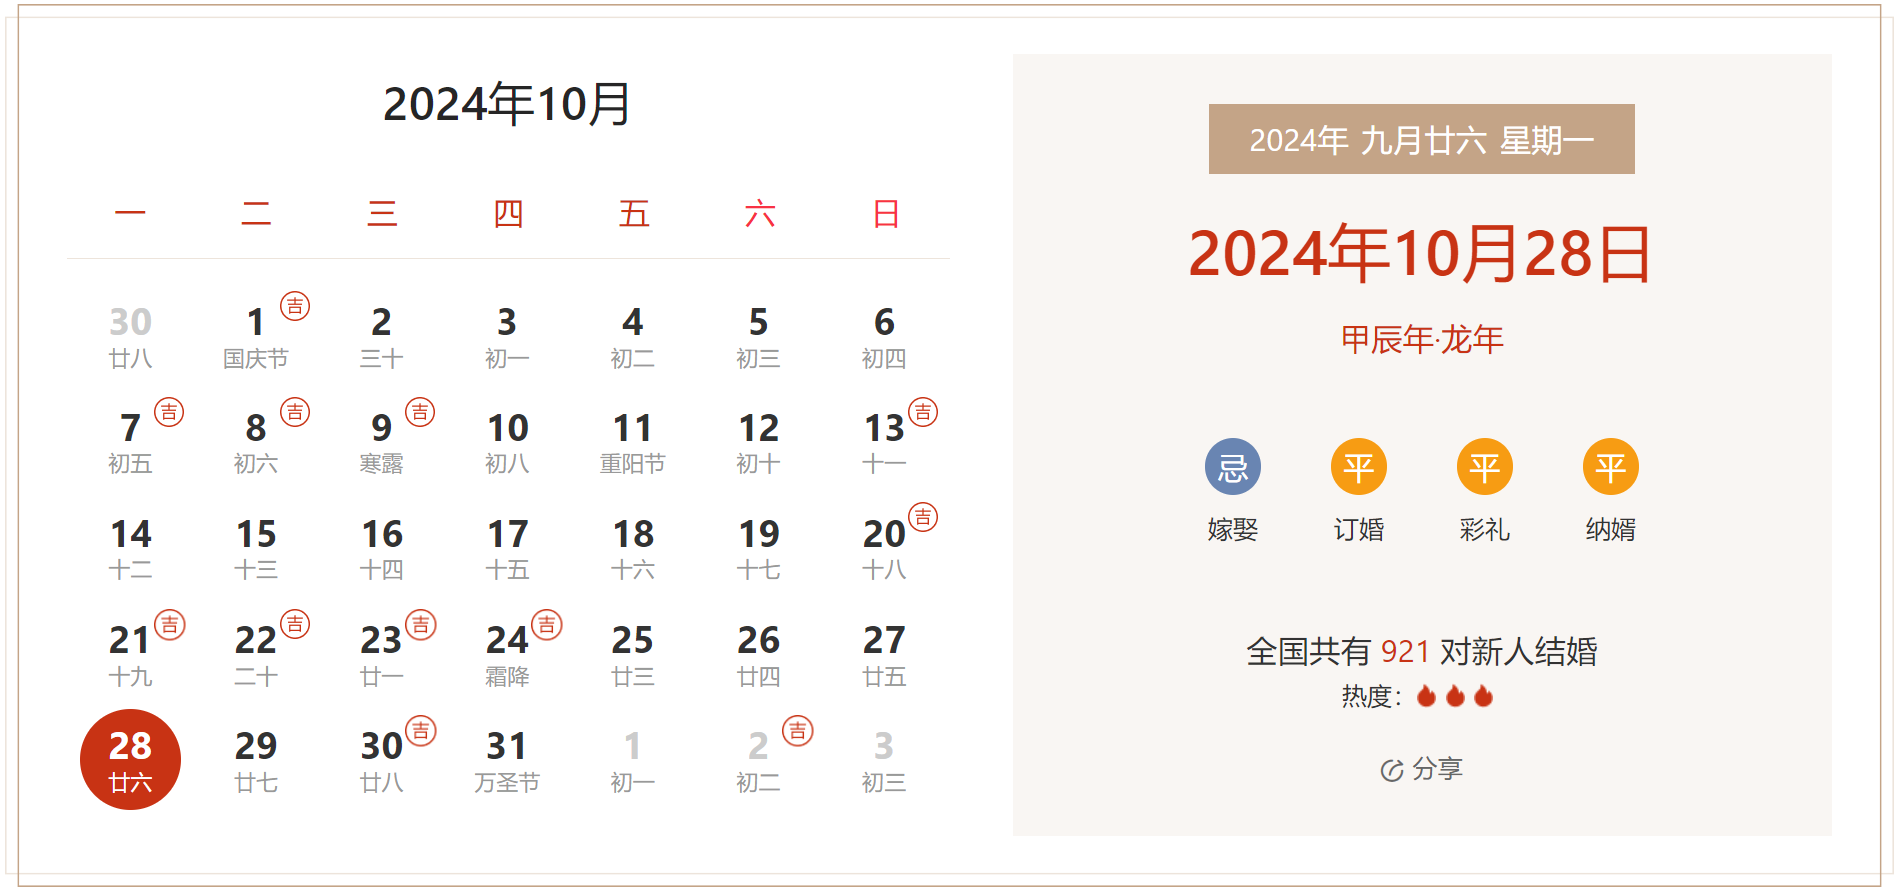Select grayed September 30 廿八
The image size is (1900, 890).
tap(130, 337)
